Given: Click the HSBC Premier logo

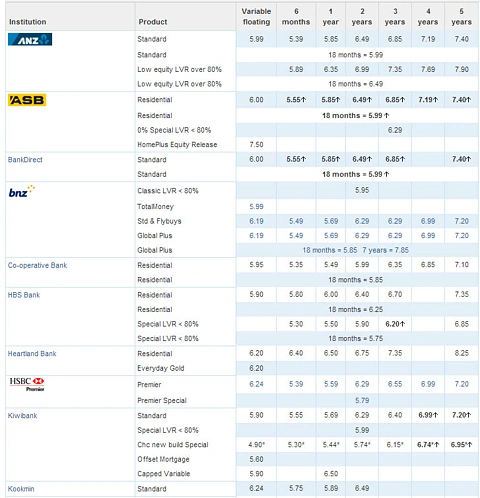Looking at the screenshot, I should coord(27,384).
